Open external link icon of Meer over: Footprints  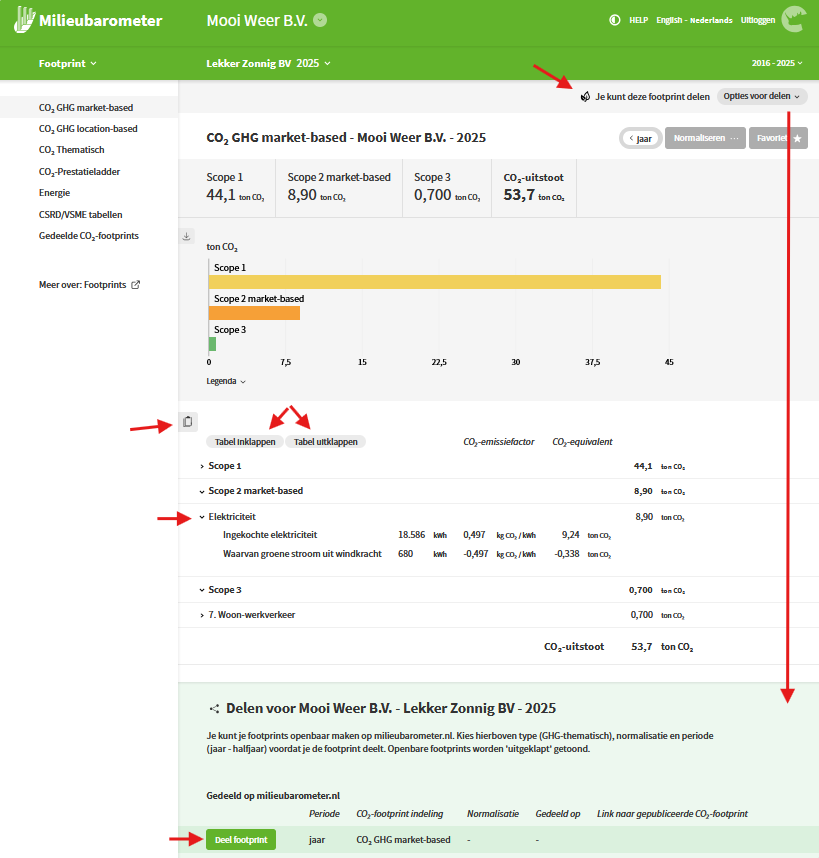pos(136,285)
